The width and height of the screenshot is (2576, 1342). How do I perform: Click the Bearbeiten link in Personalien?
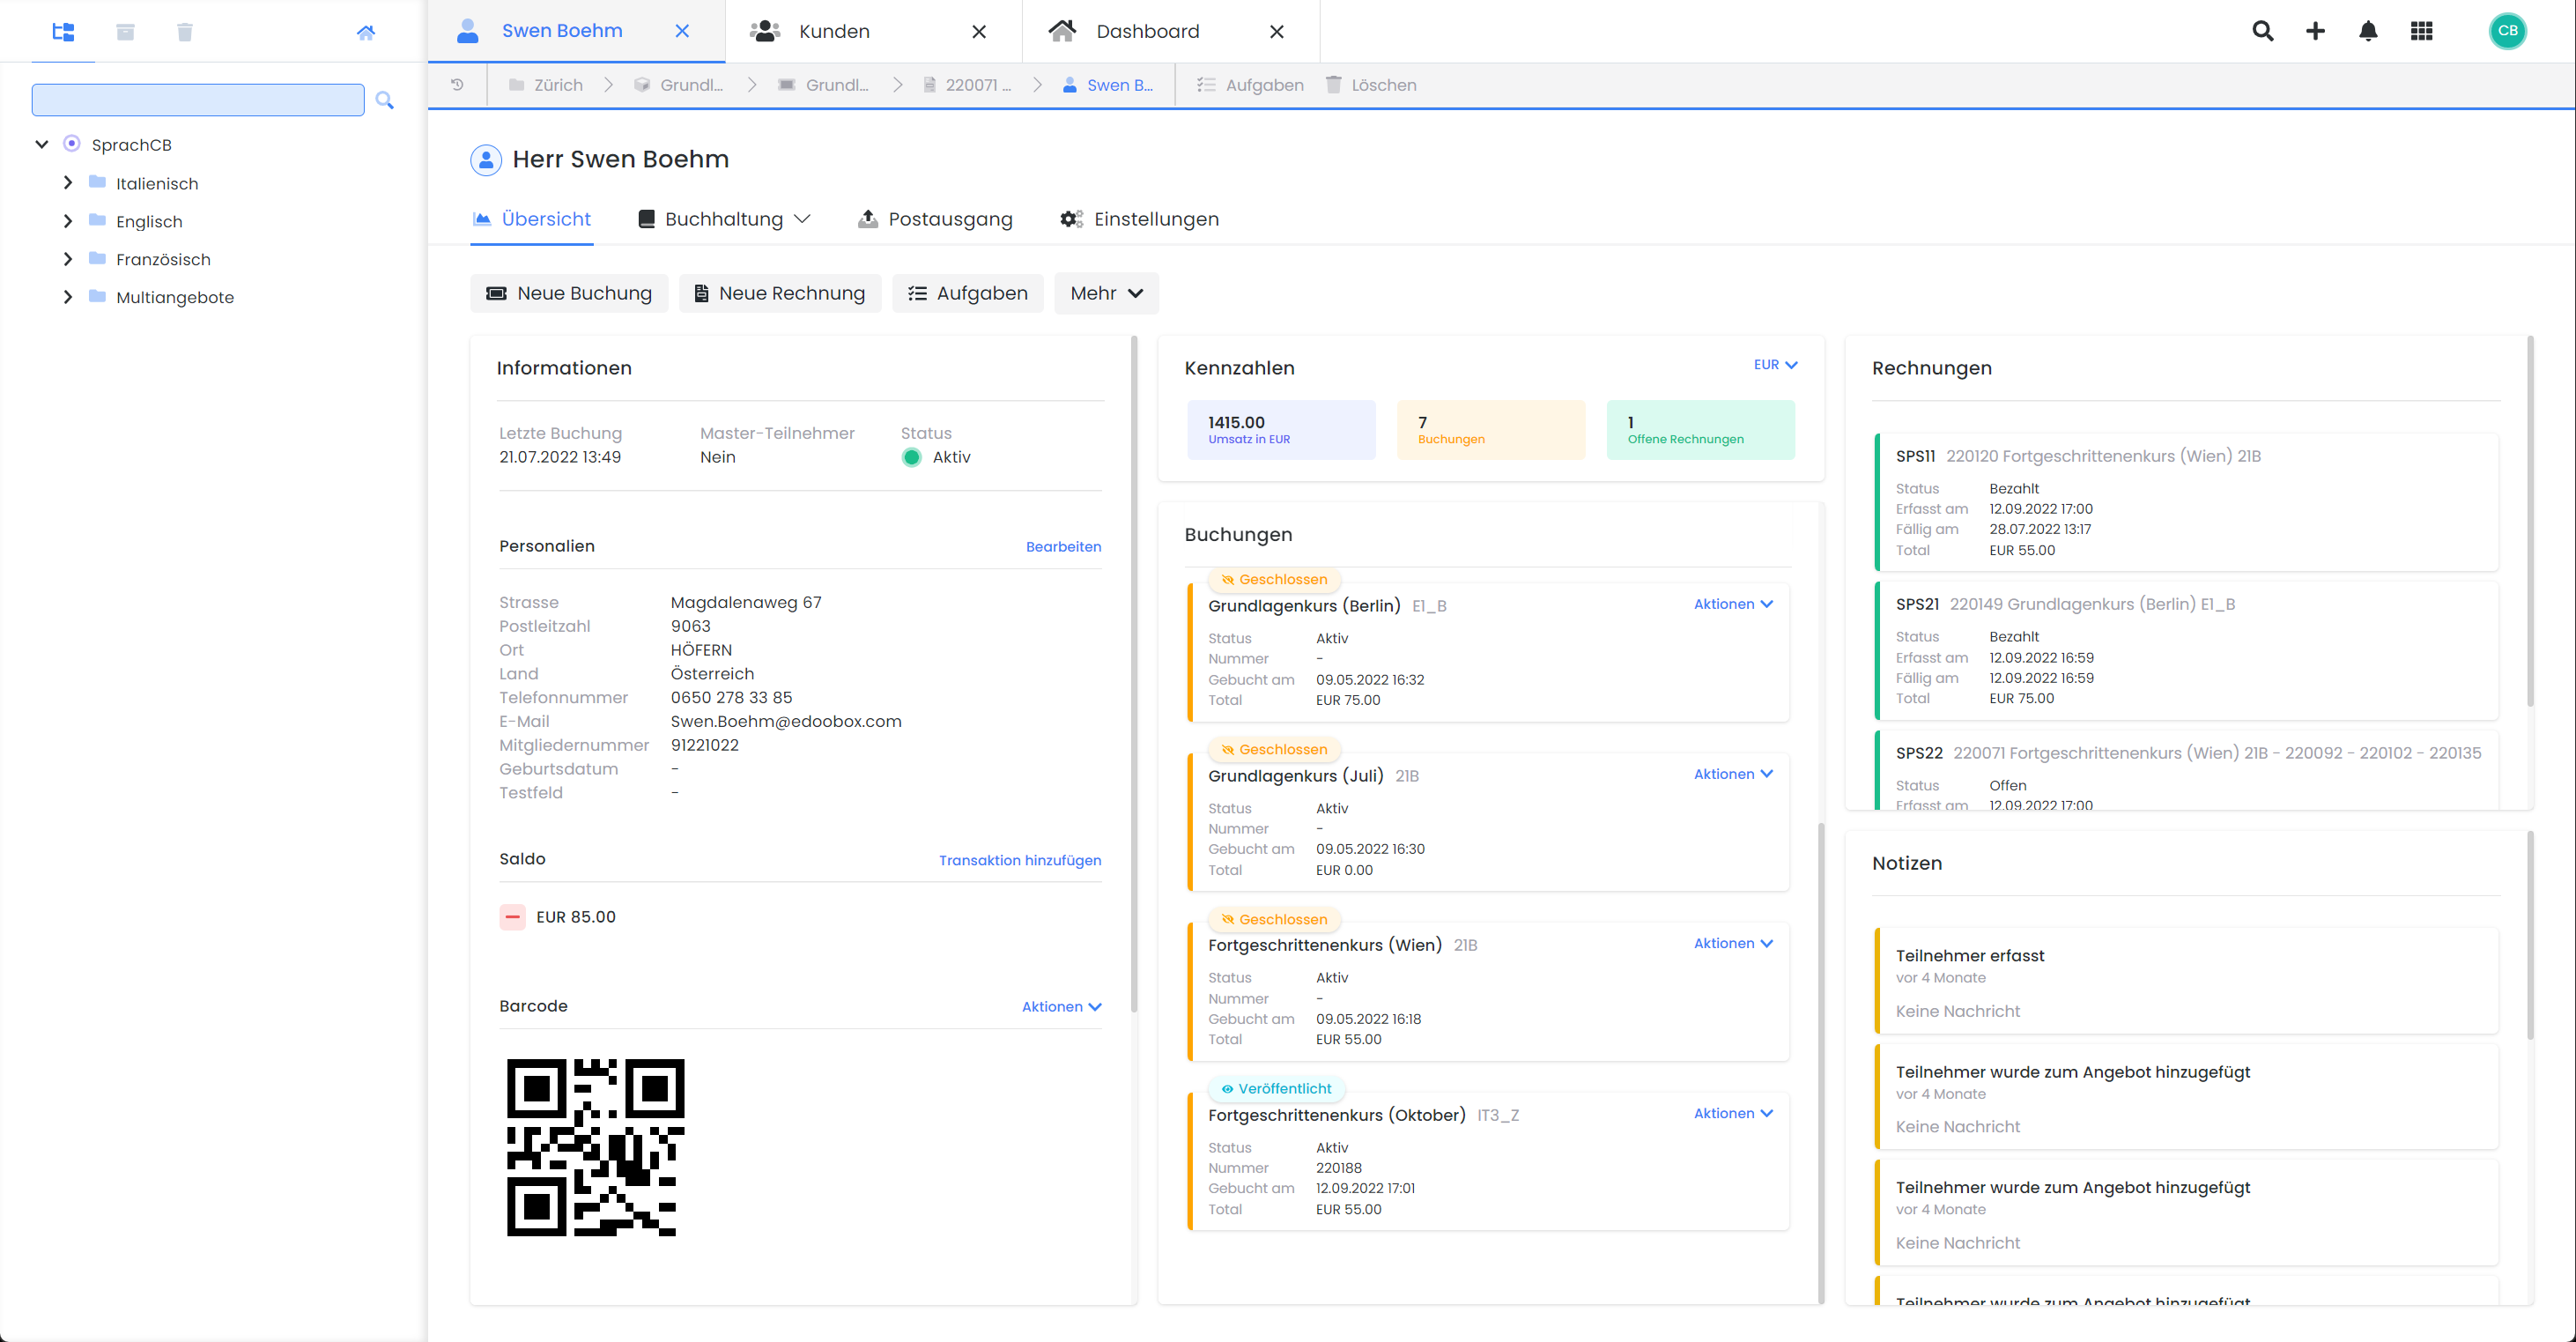click(x=1063, y=546)
